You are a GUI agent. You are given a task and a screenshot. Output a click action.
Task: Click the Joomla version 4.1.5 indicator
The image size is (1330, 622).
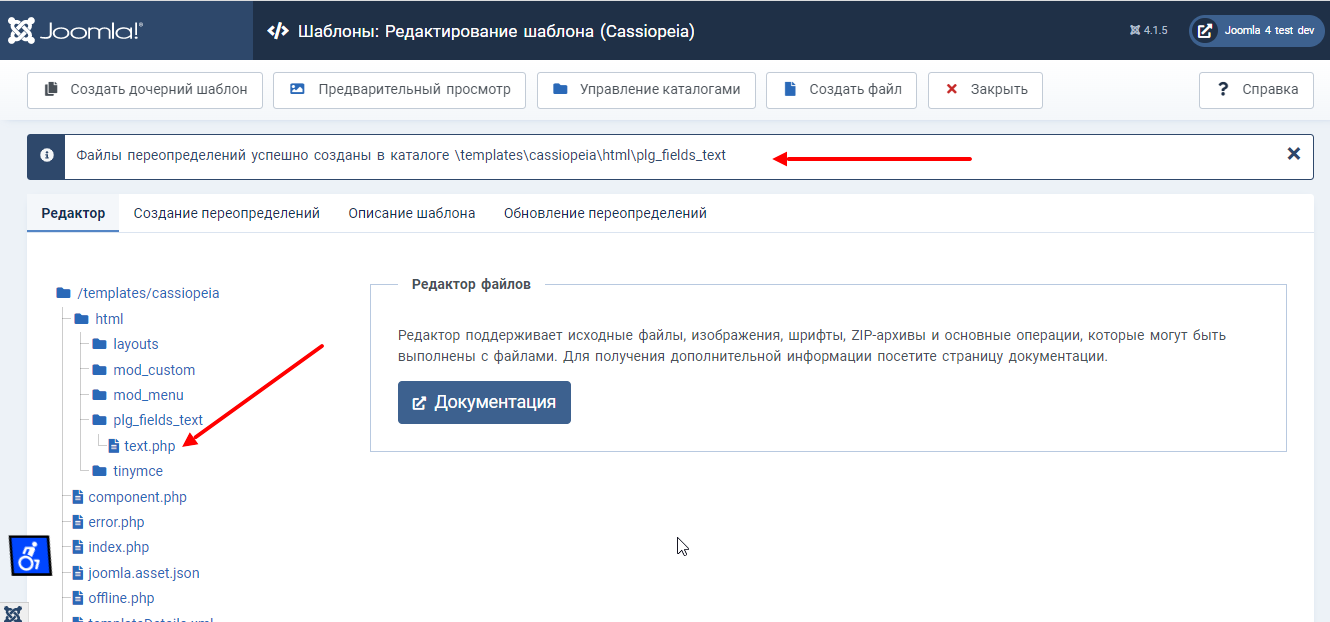[x=1149, y=31]
